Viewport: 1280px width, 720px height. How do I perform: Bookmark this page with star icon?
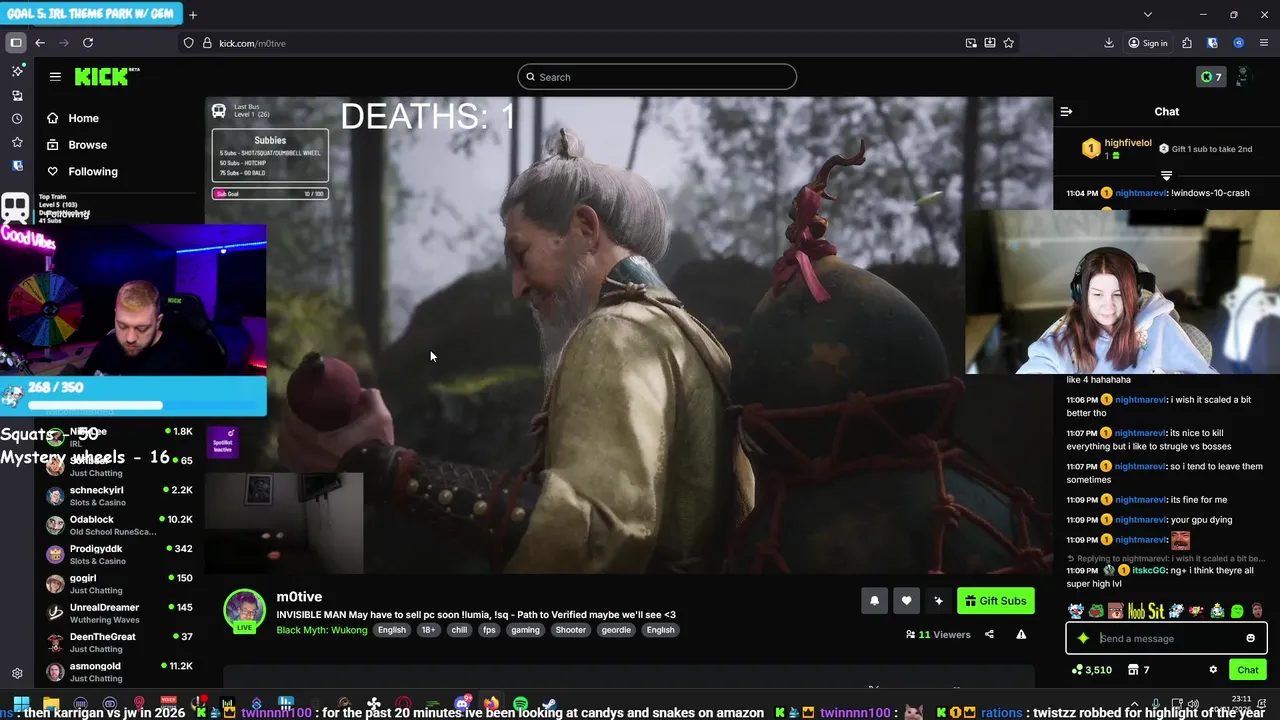point(1009,43)
